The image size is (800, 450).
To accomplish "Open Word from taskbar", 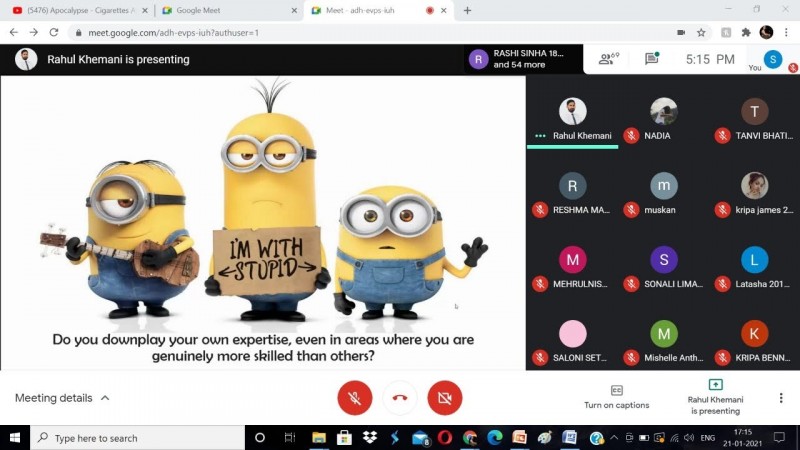I will tap(569, 438).
